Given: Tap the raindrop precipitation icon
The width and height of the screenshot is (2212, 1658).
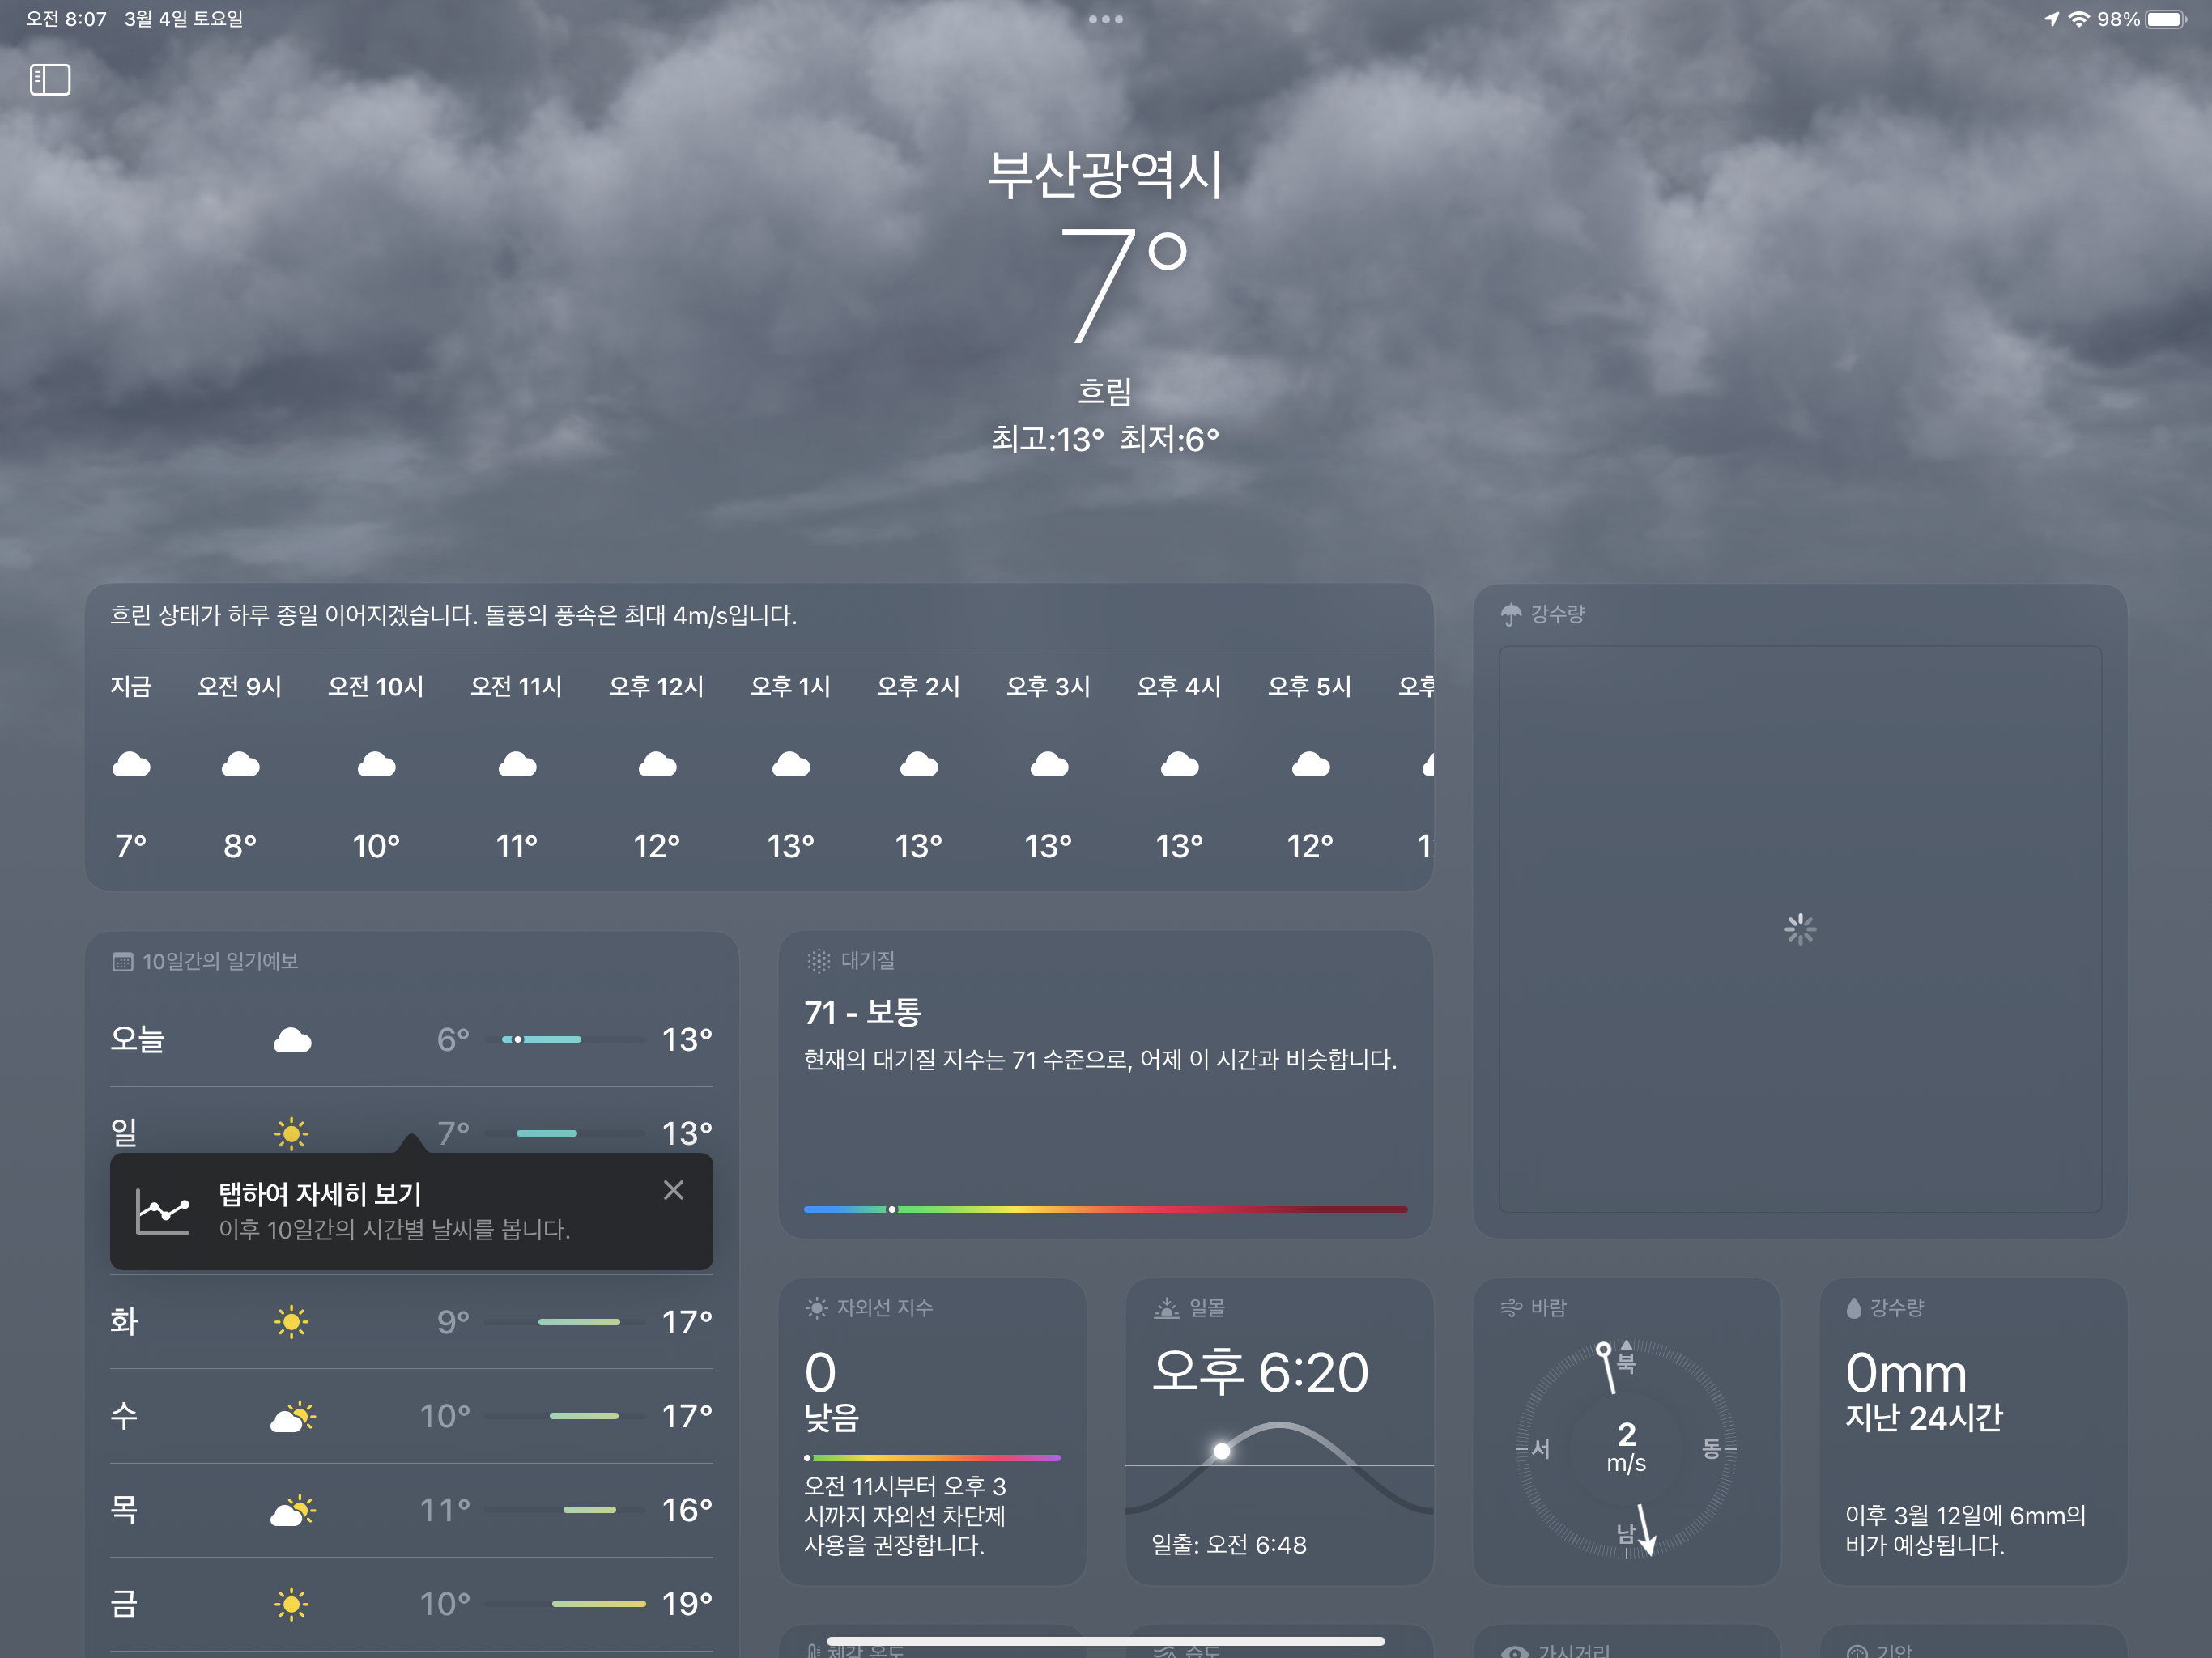Looking at the screenshot, I should point(1853,1308).
